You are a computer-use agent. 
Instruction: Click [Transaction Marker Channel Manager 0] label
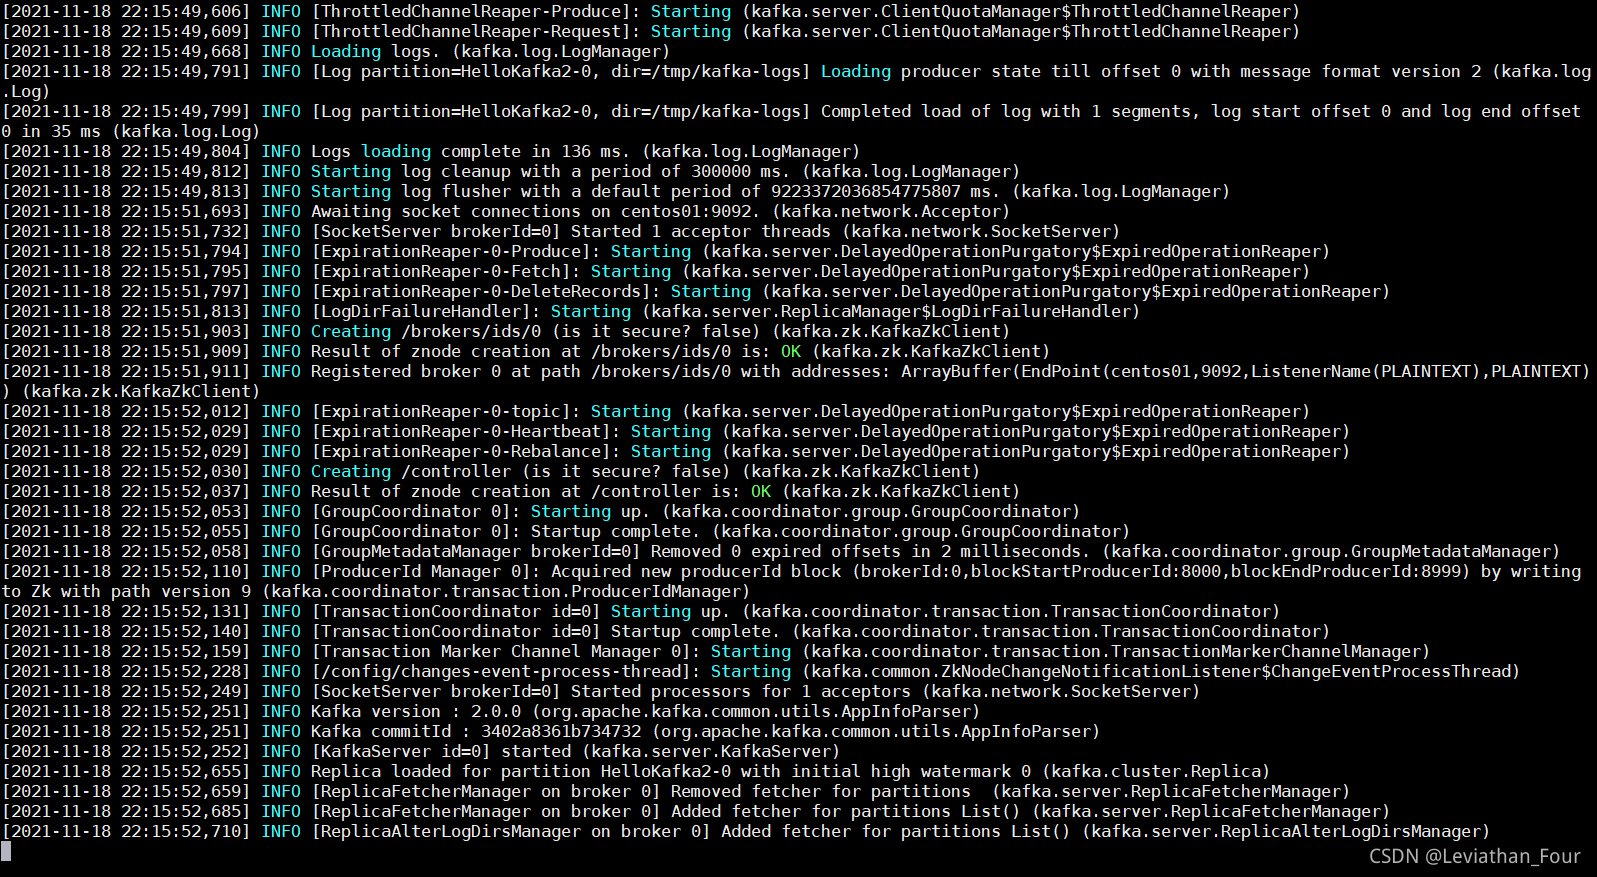coord(501,652)
